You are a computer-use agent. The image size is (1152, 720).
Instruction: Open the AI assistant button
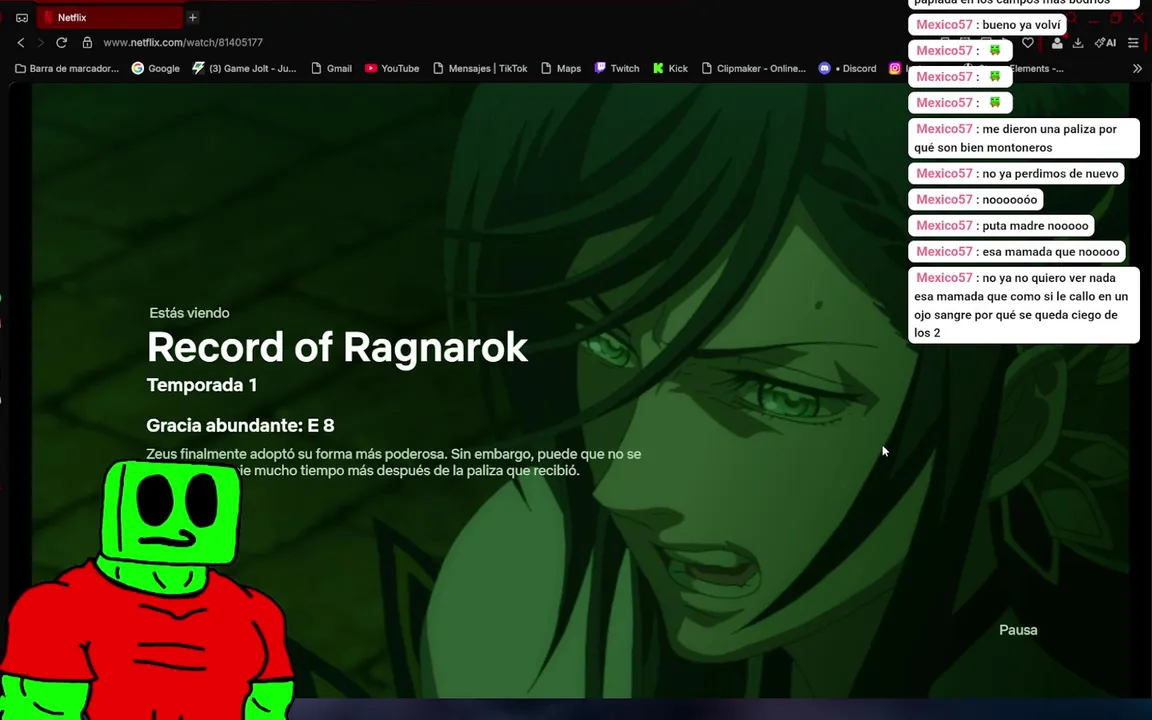coord(1106,43)
